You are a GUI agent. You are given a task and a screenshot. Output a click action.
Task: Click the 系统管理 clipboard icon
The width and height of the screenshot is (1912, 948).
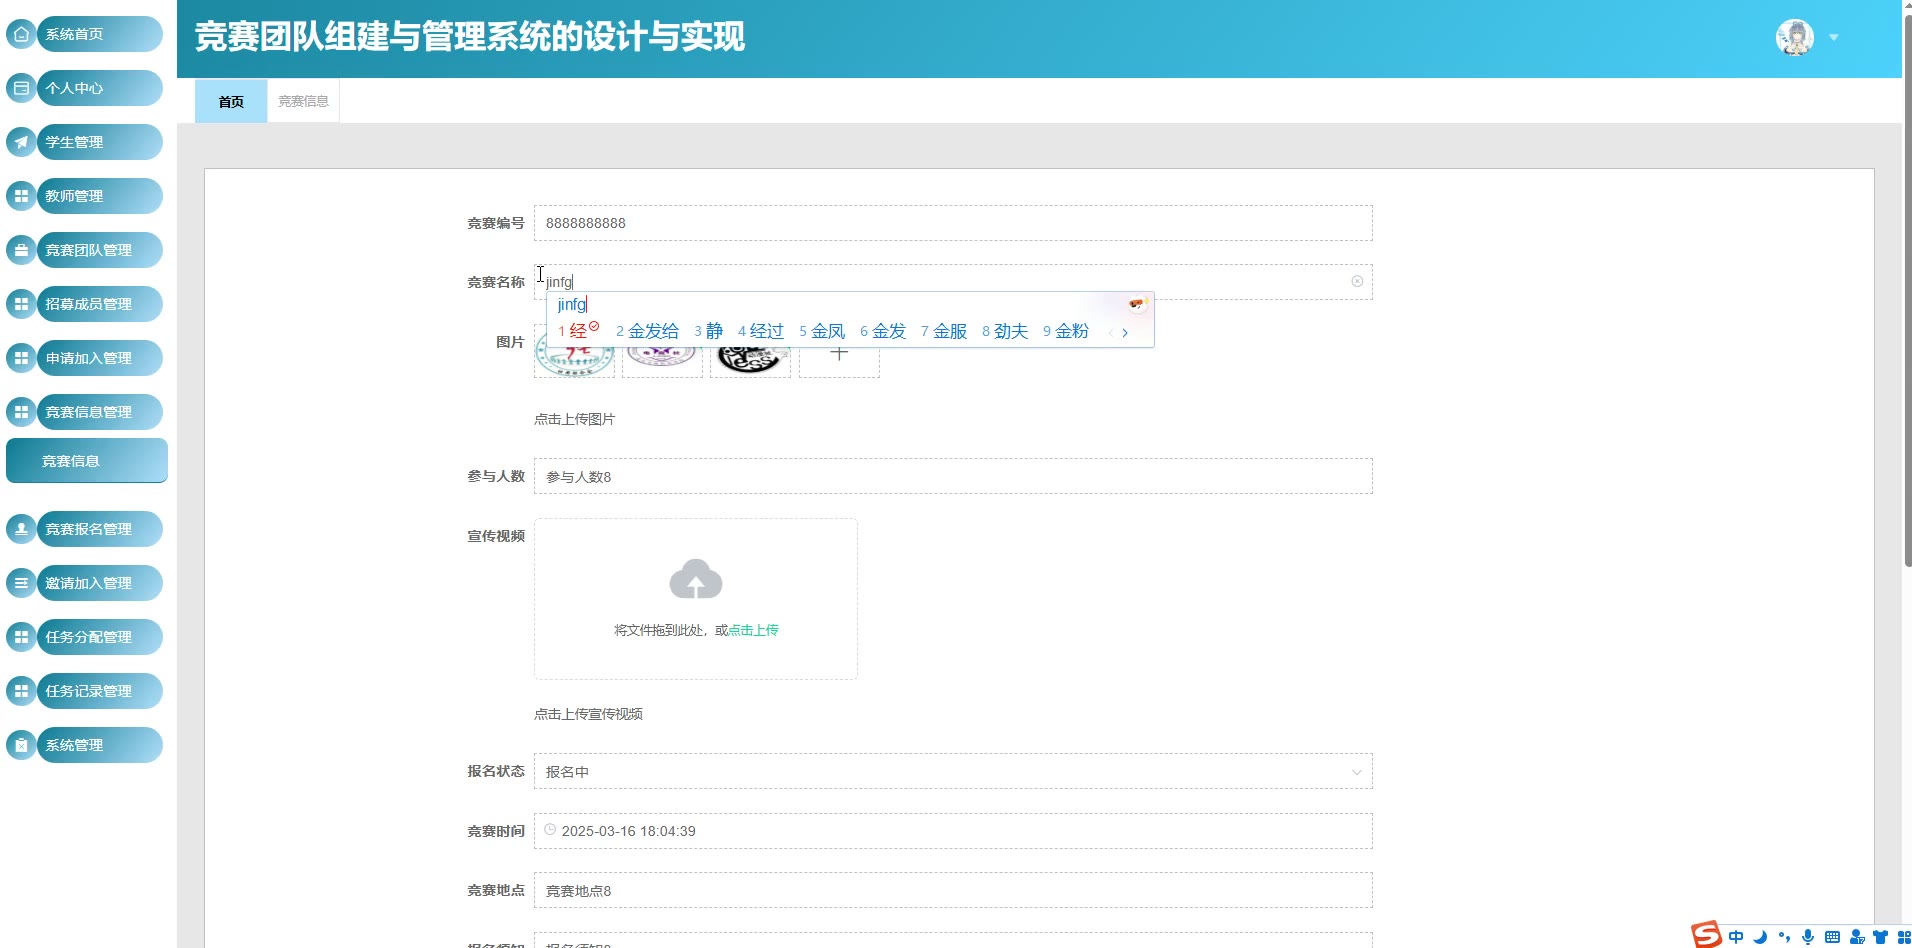pyautogui.click(x=21, y=745)
